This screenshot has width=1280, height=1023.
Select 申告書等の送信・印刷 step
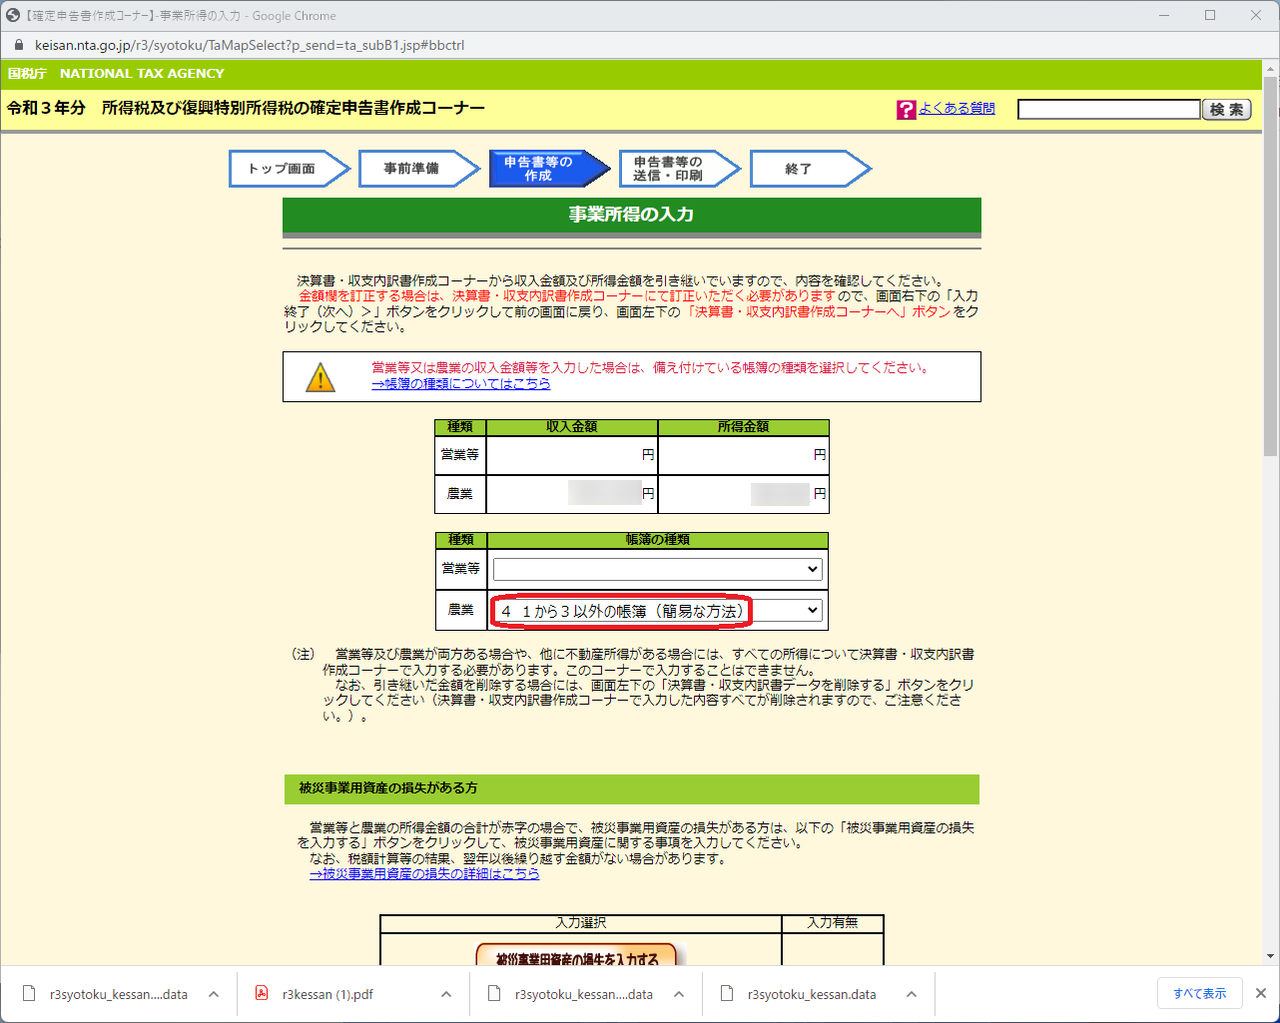click(x=679, y=169)
